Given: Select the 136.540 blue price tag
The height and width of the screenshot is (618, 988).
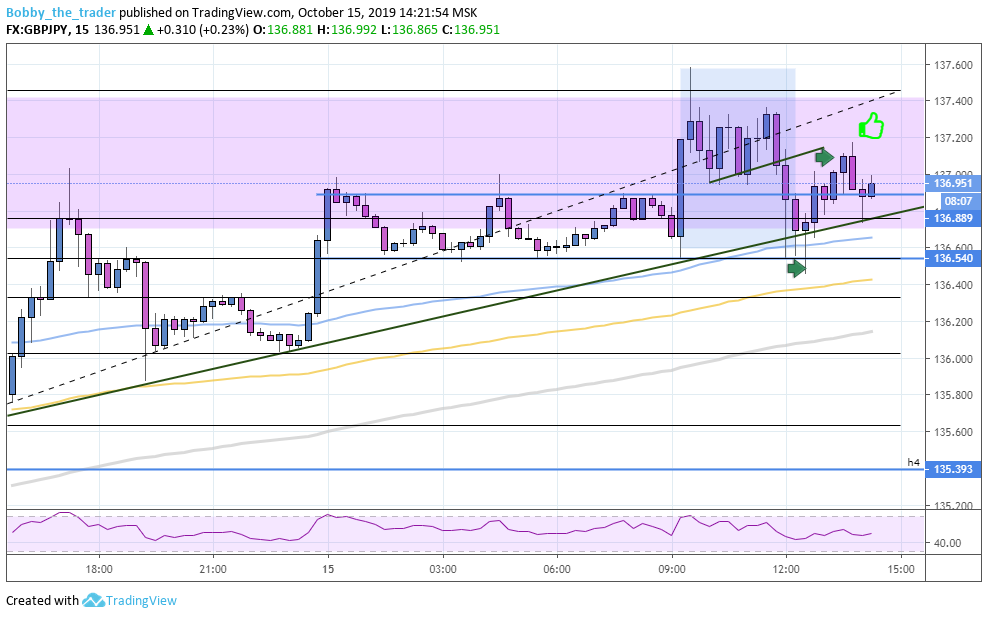Looking at the screenshot, I should pyautogui.click(x=953, y=258).
